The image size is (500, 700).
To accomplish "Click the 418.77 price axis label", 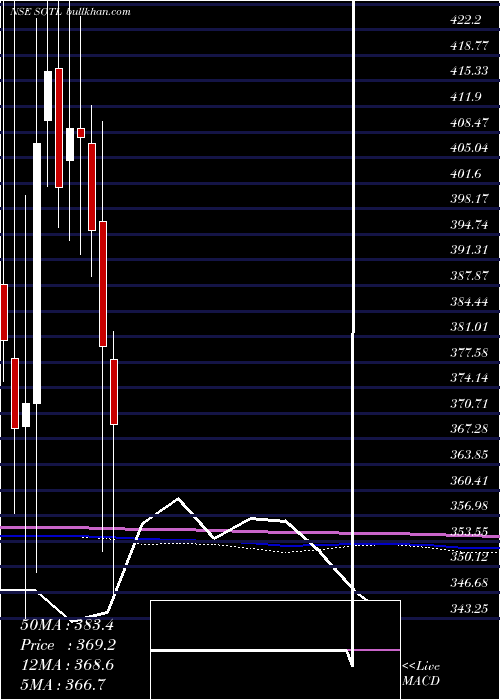I will [x=471, y=46].
